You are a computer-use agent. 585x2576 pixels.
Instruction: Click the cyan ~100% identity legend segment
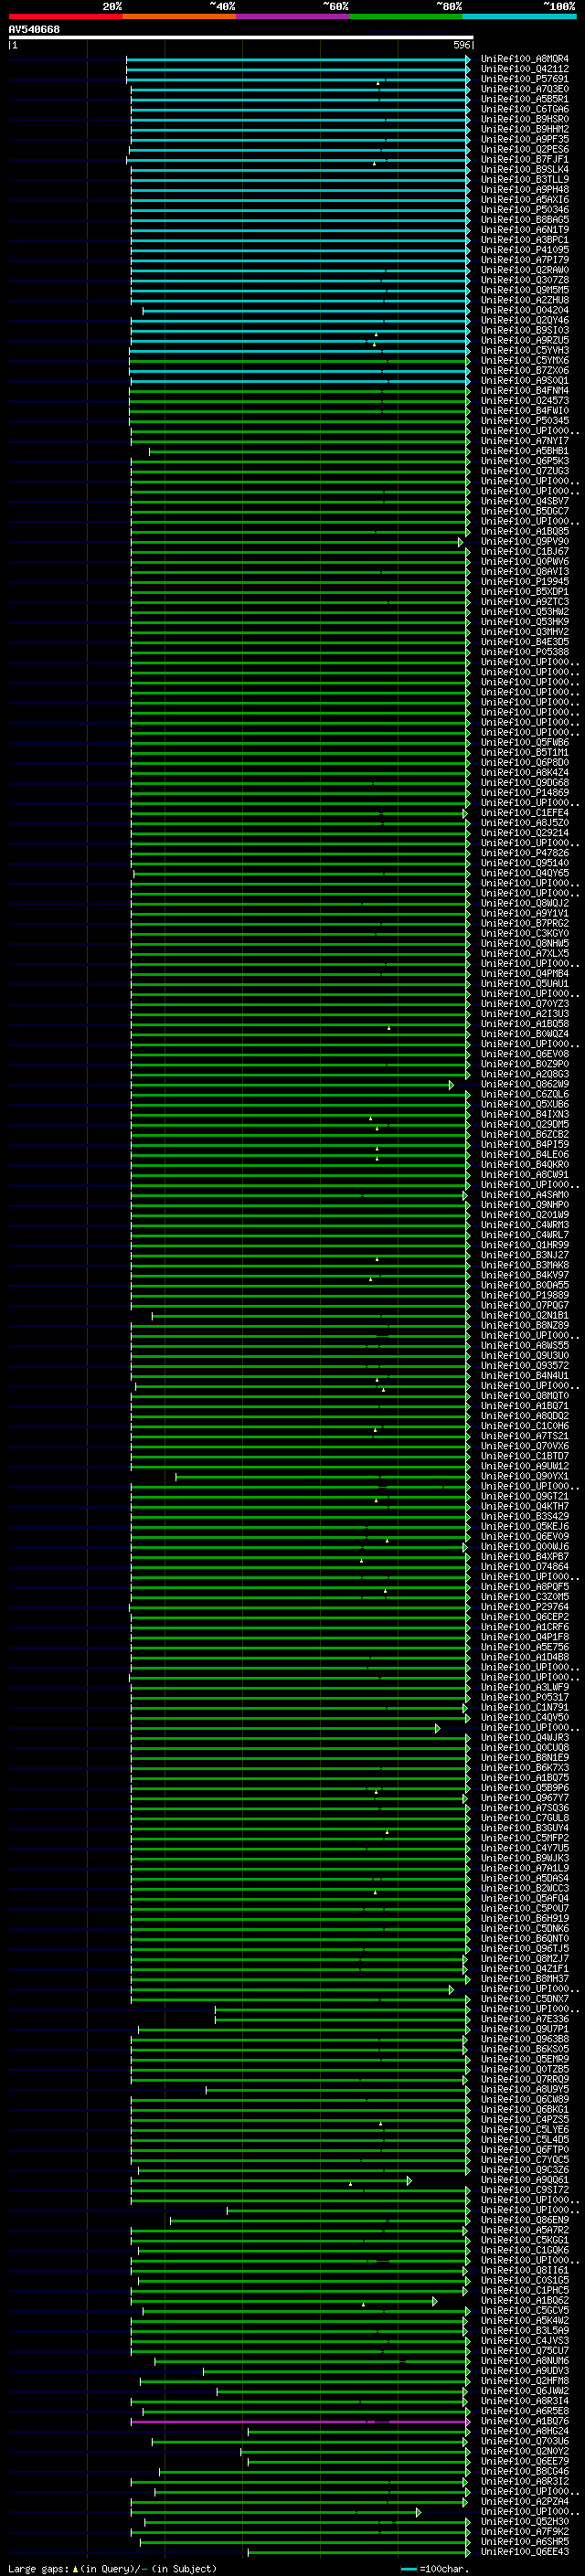pyautogui.click(x=519, y=16)
